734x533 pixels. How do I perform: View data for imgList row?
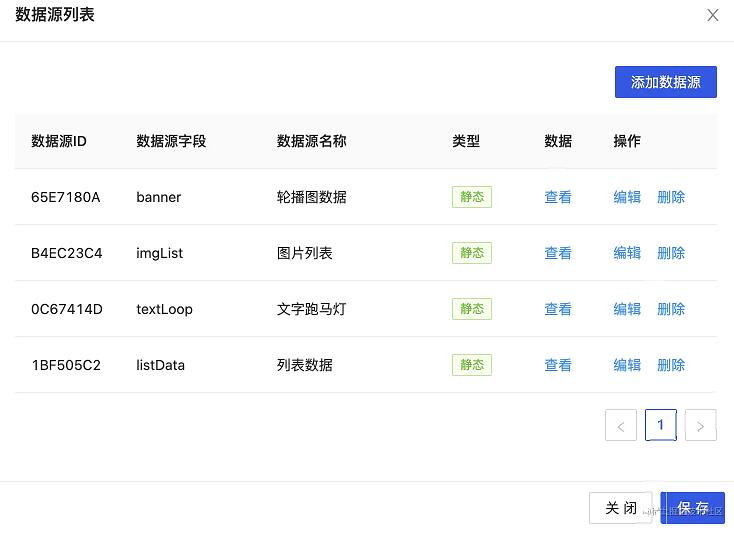pyautogui.click(x=558, y=253)
